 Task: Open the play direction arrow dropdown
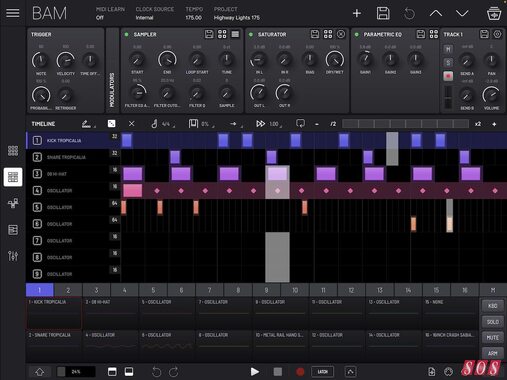point(236,124)
